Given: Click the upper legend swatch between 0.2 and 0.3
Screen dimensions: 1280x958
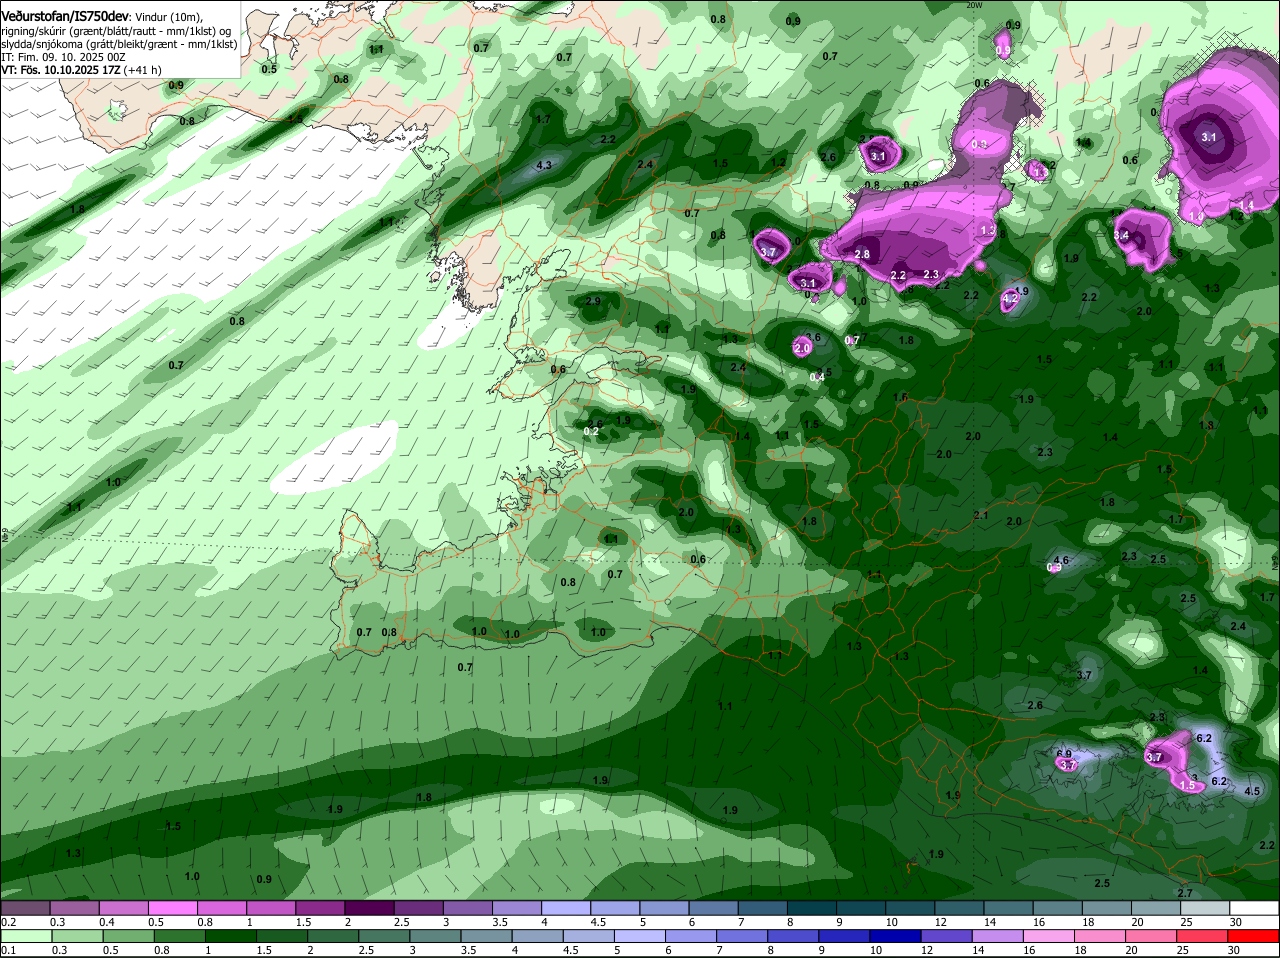Looking at the screenshot, I should point(25,908).
